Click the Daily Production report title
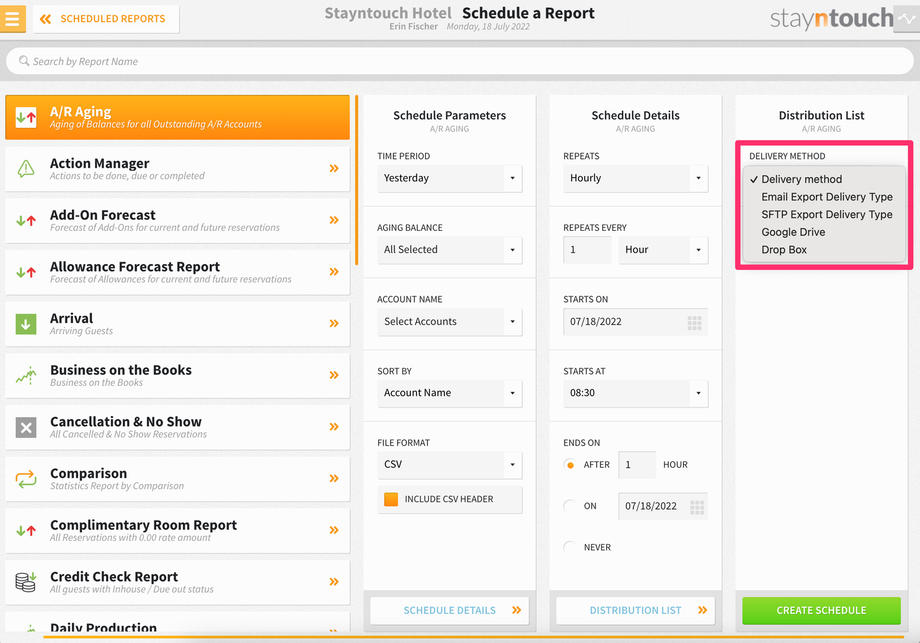920x643 pixels. click(104, 627)
